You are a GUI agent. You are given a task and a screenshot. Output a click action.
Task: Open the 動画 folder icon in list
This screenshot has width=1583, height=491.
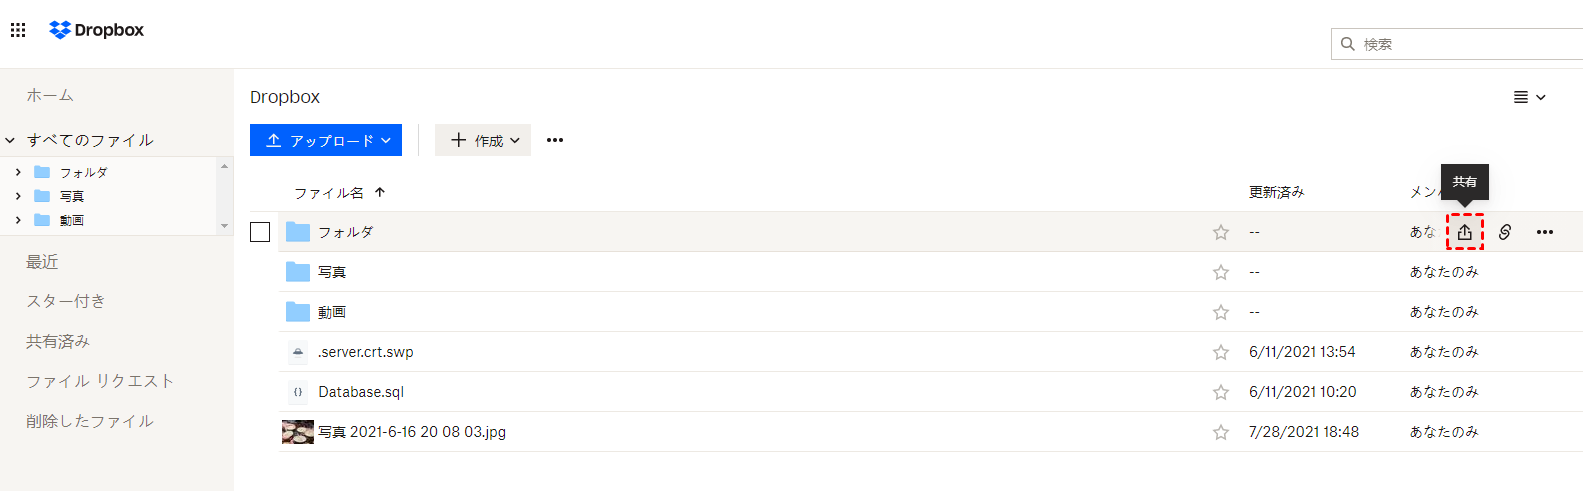tap(298, 312)
